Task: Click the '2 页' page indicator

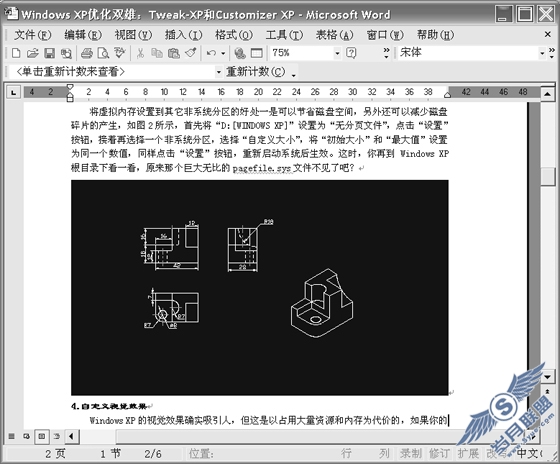Action: (x=55, y=454)
